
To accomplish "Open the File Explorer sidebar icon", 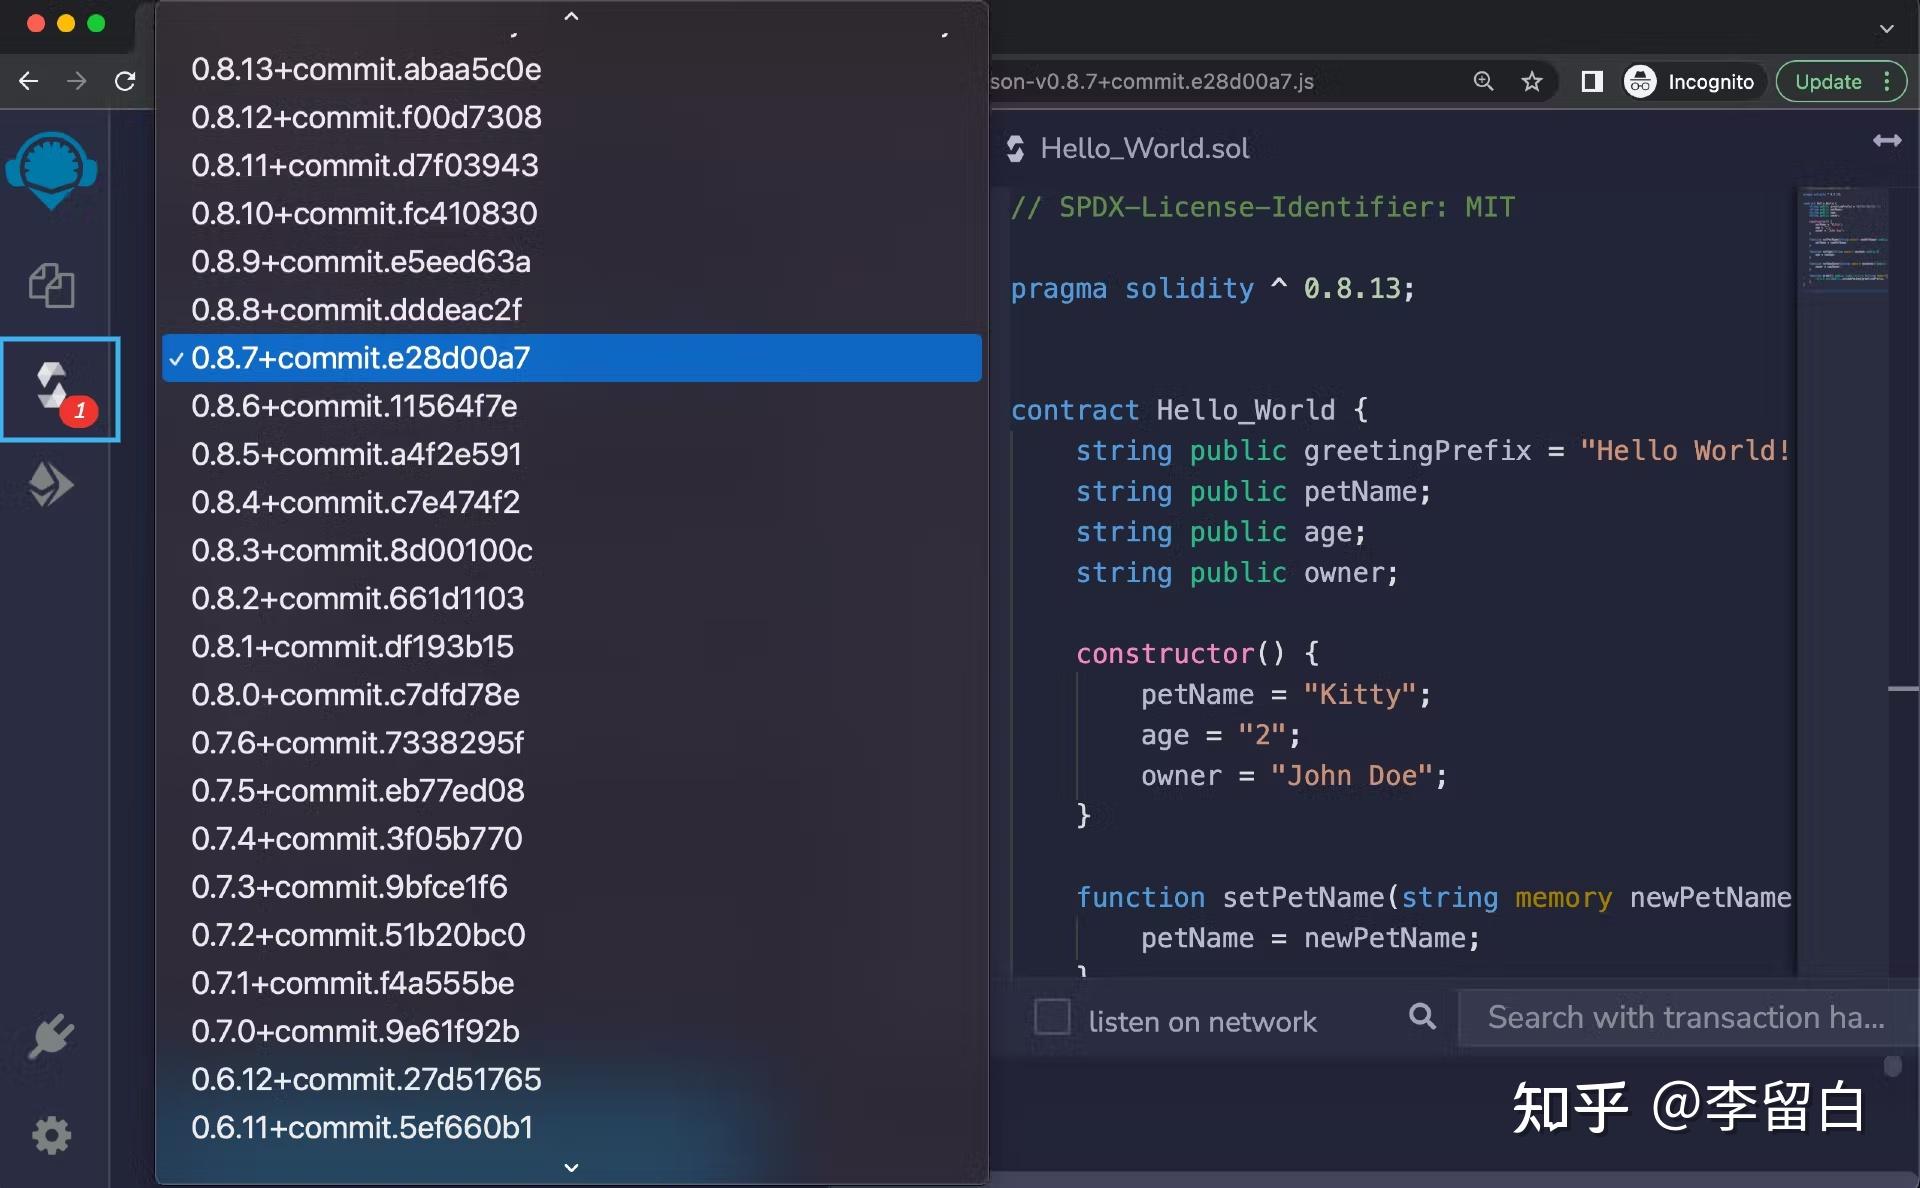I will 52,286.
